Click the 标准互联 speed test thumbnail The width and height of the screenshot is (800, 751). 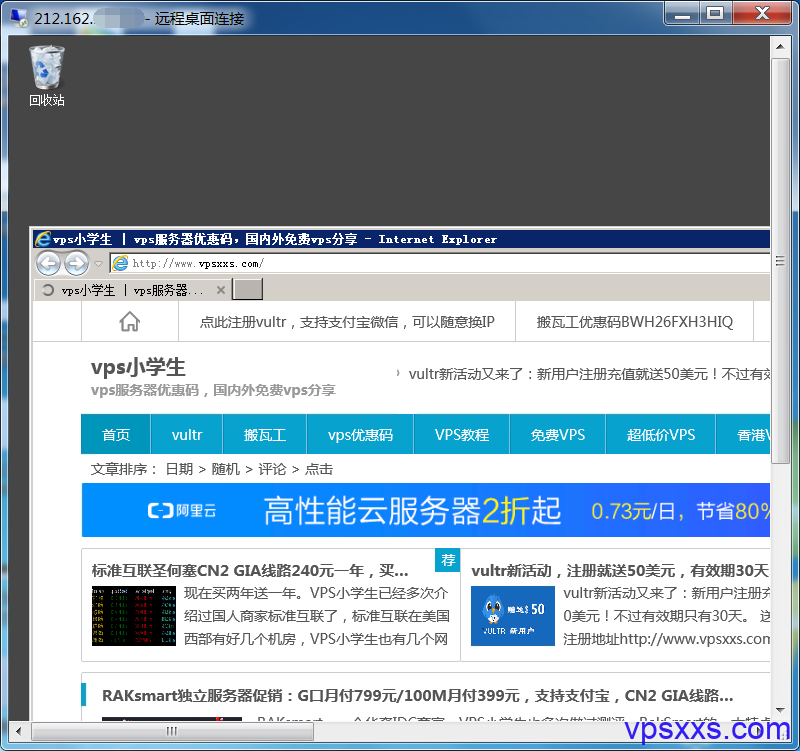pyautogui.click(x=134, y=616)
